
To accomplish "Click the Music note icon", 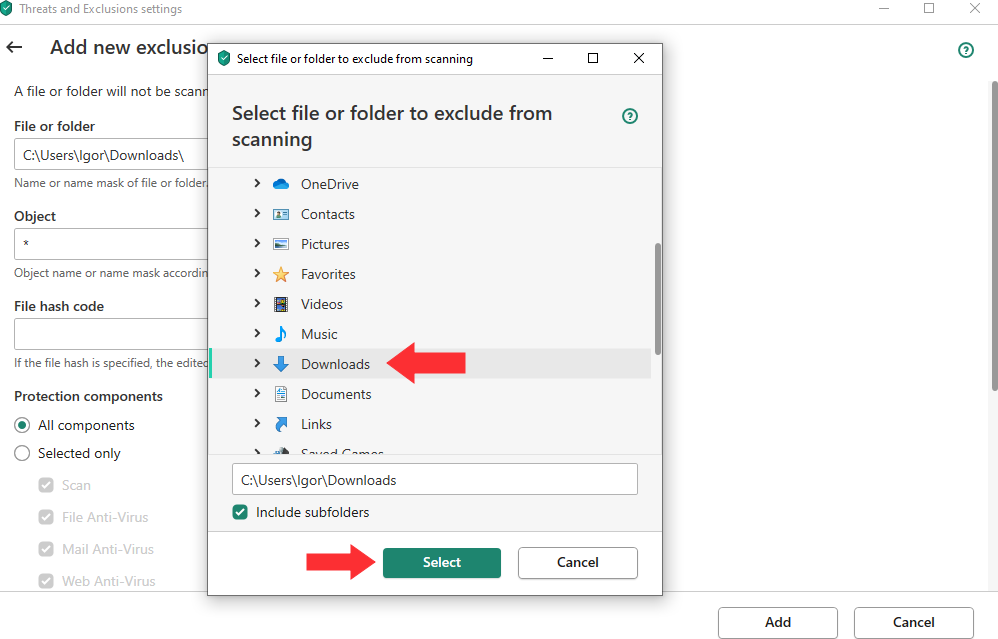I will (281, 334).
